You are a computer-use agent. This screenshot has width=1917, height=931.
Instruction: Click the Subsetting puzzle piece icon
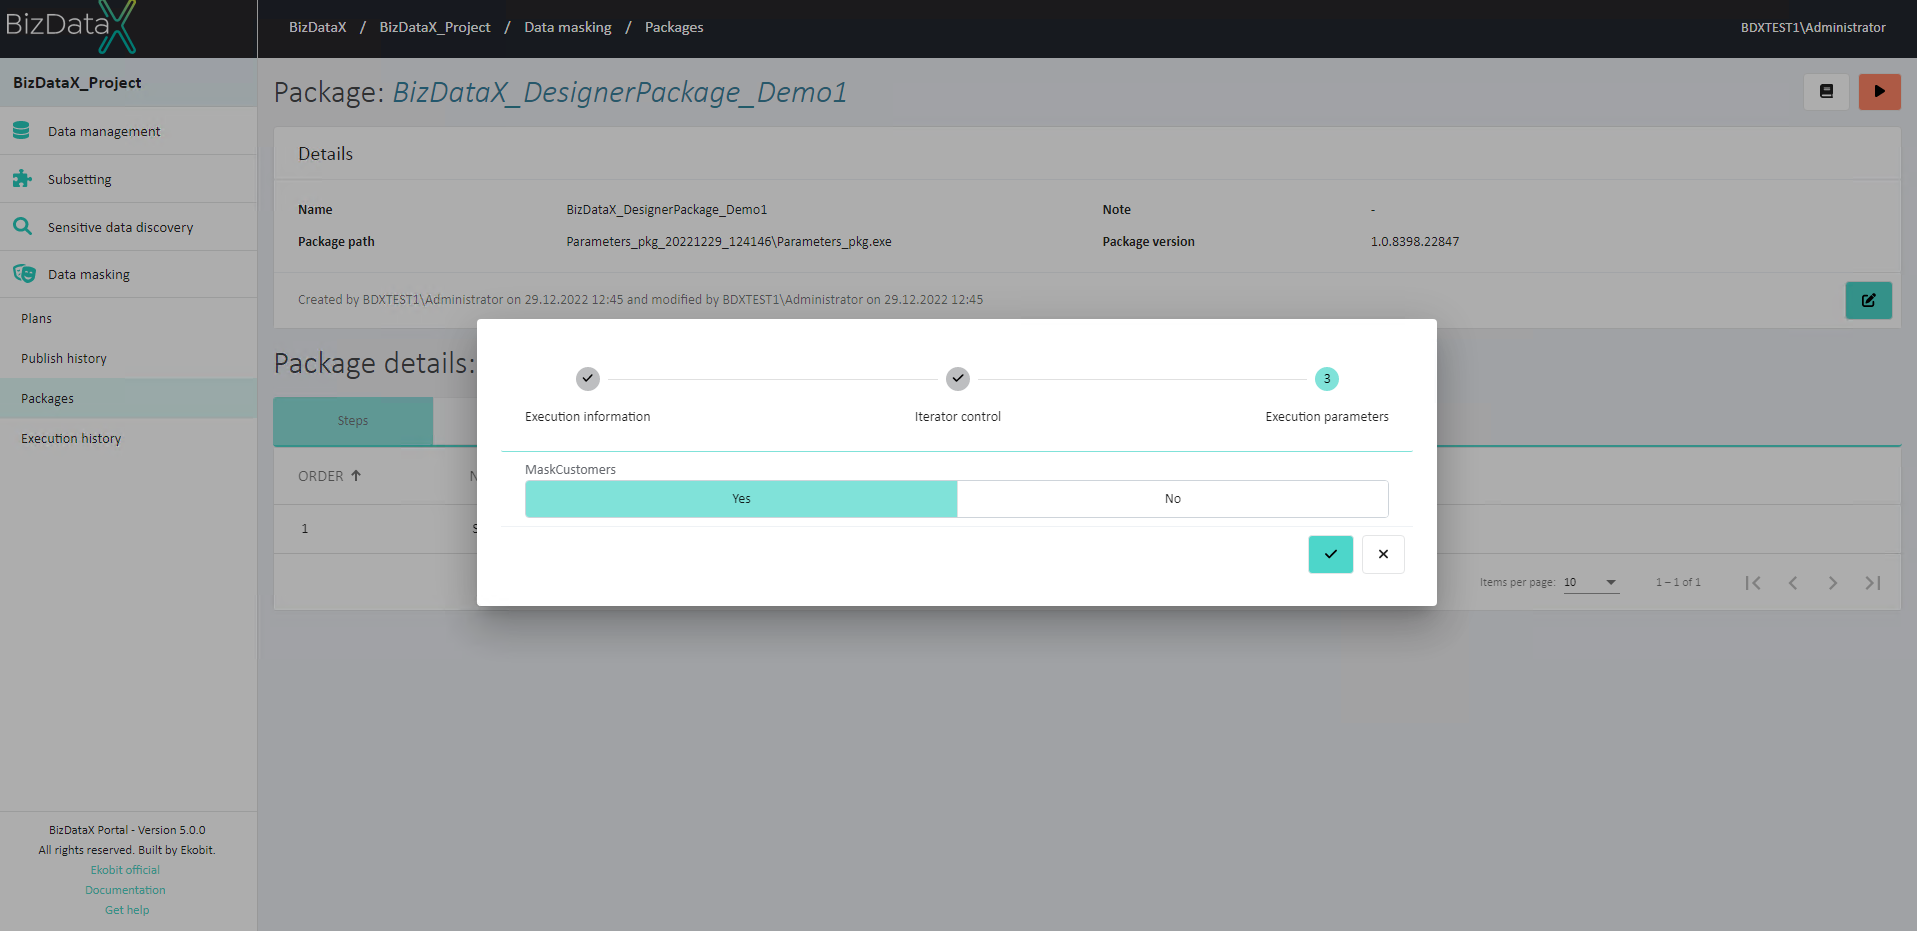click(22, 179)
